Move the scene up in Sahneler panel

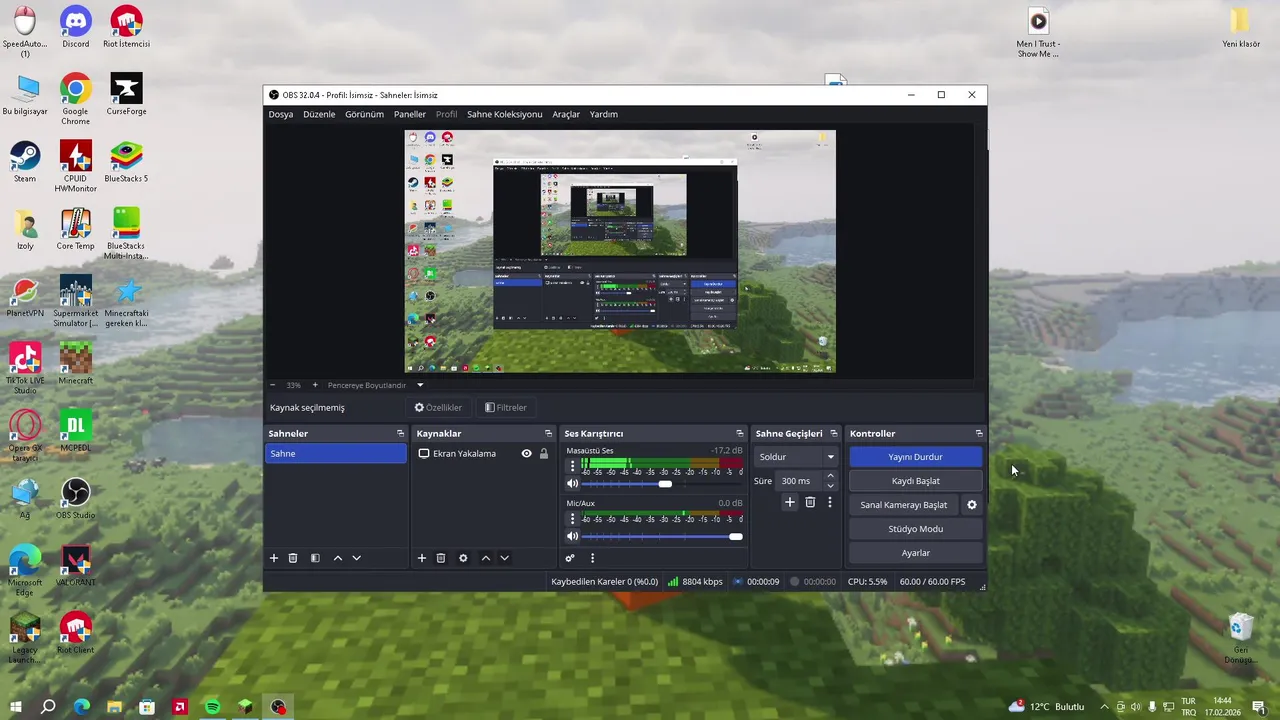coord(338,558)
